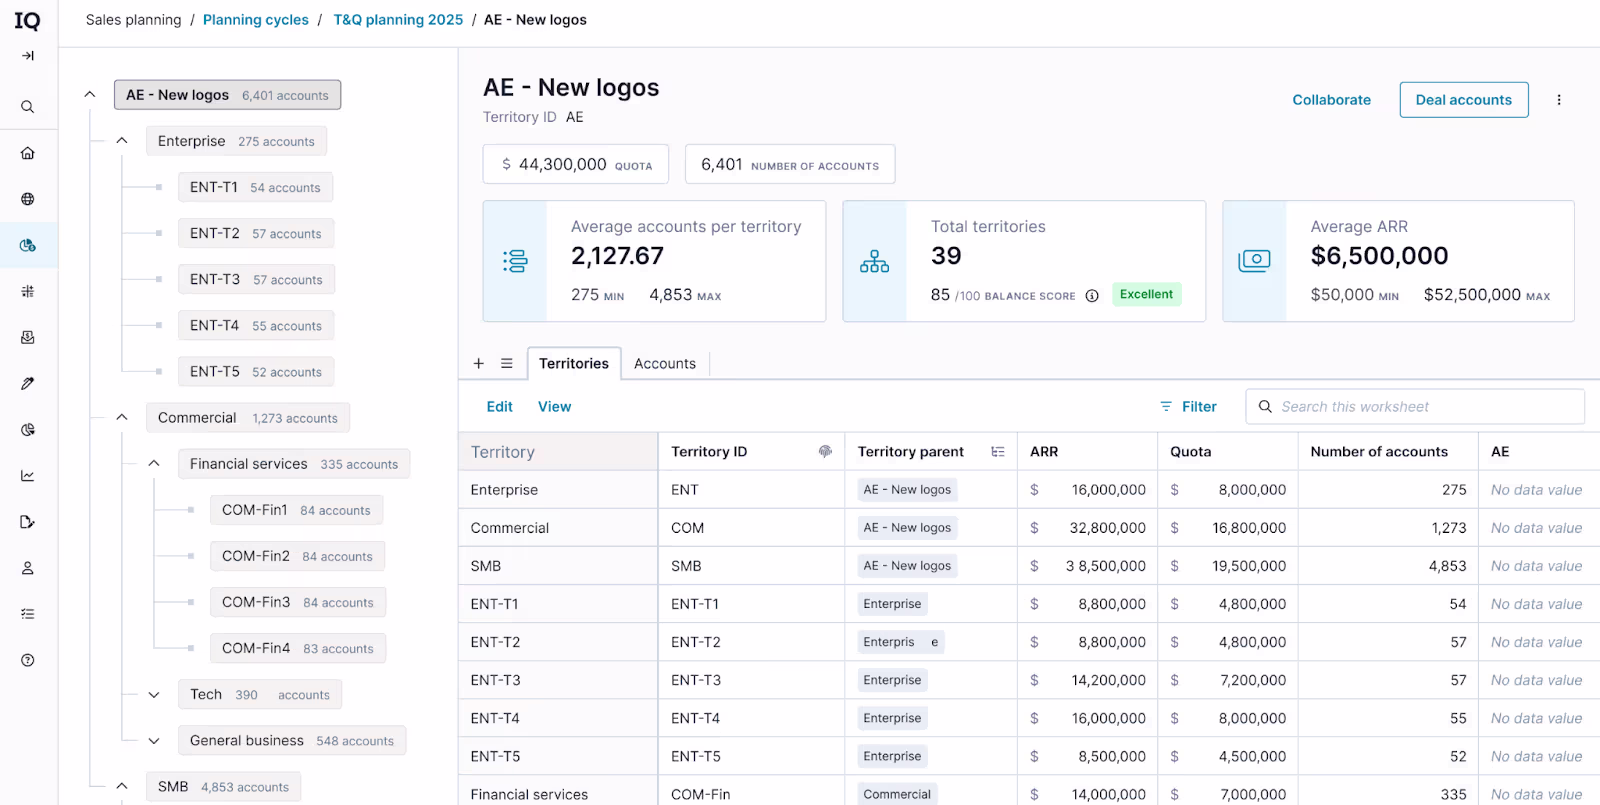Viewport: 1600px width, 805px height.
Task: Open the checklist icon in the sidebar
Action: pos(28,614)
